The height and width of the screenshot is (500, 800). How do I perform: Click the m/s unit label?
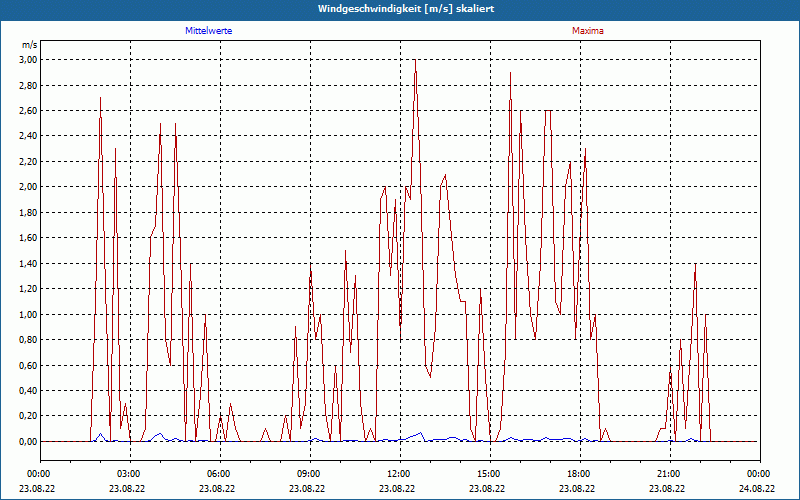click(x=30, y=45)
